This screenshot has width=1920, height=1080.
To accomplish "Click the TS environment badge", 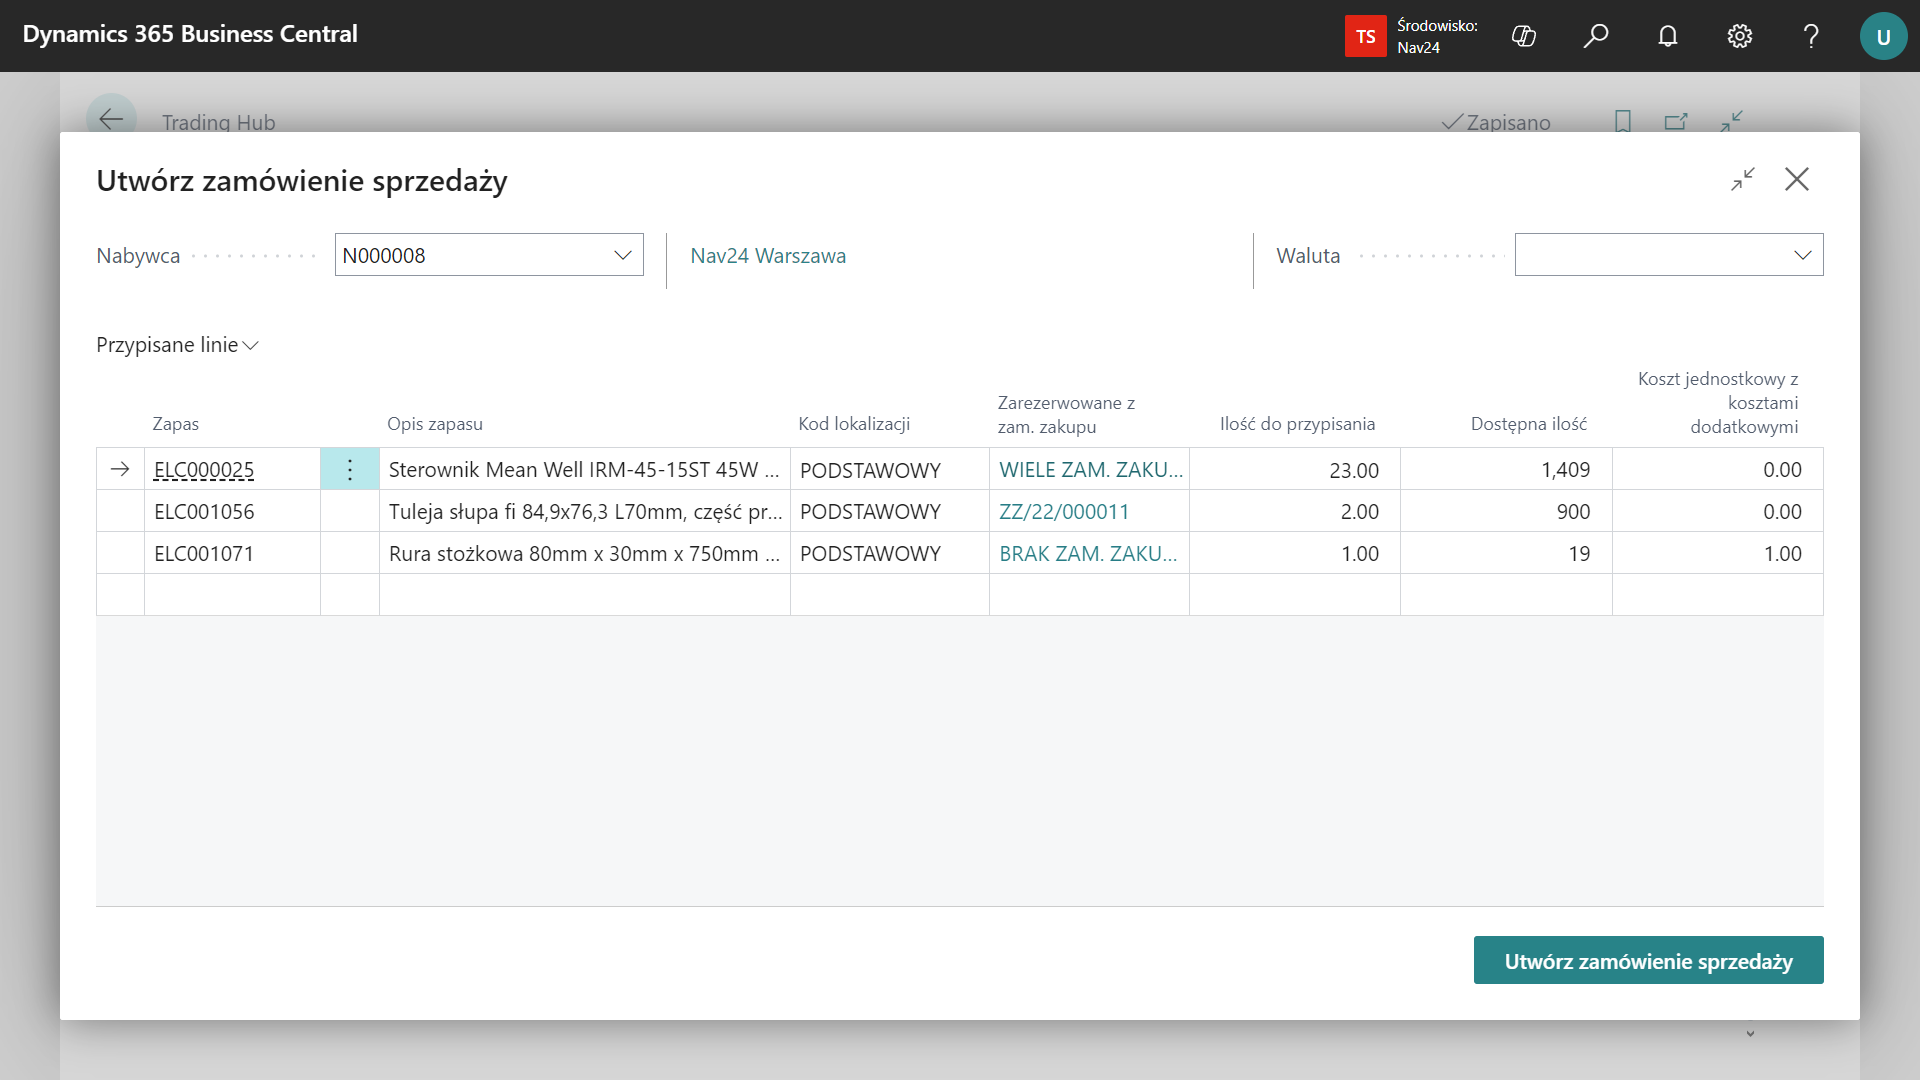I will pos(1365,36).
